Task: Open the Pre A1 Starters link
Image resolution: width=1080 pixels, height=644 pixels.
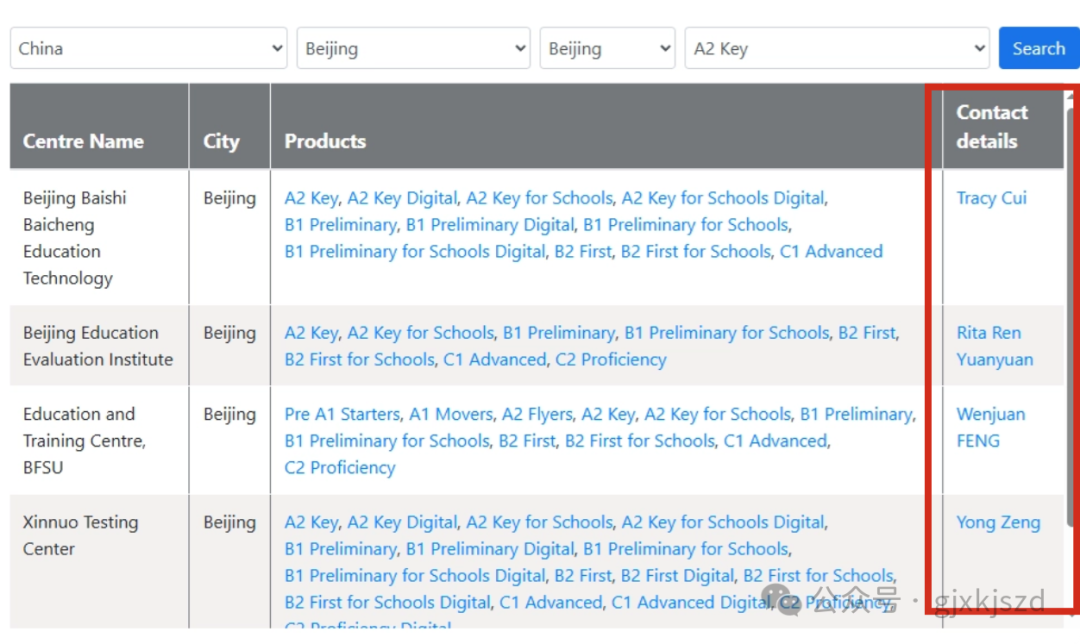Action: coord(342,415)
